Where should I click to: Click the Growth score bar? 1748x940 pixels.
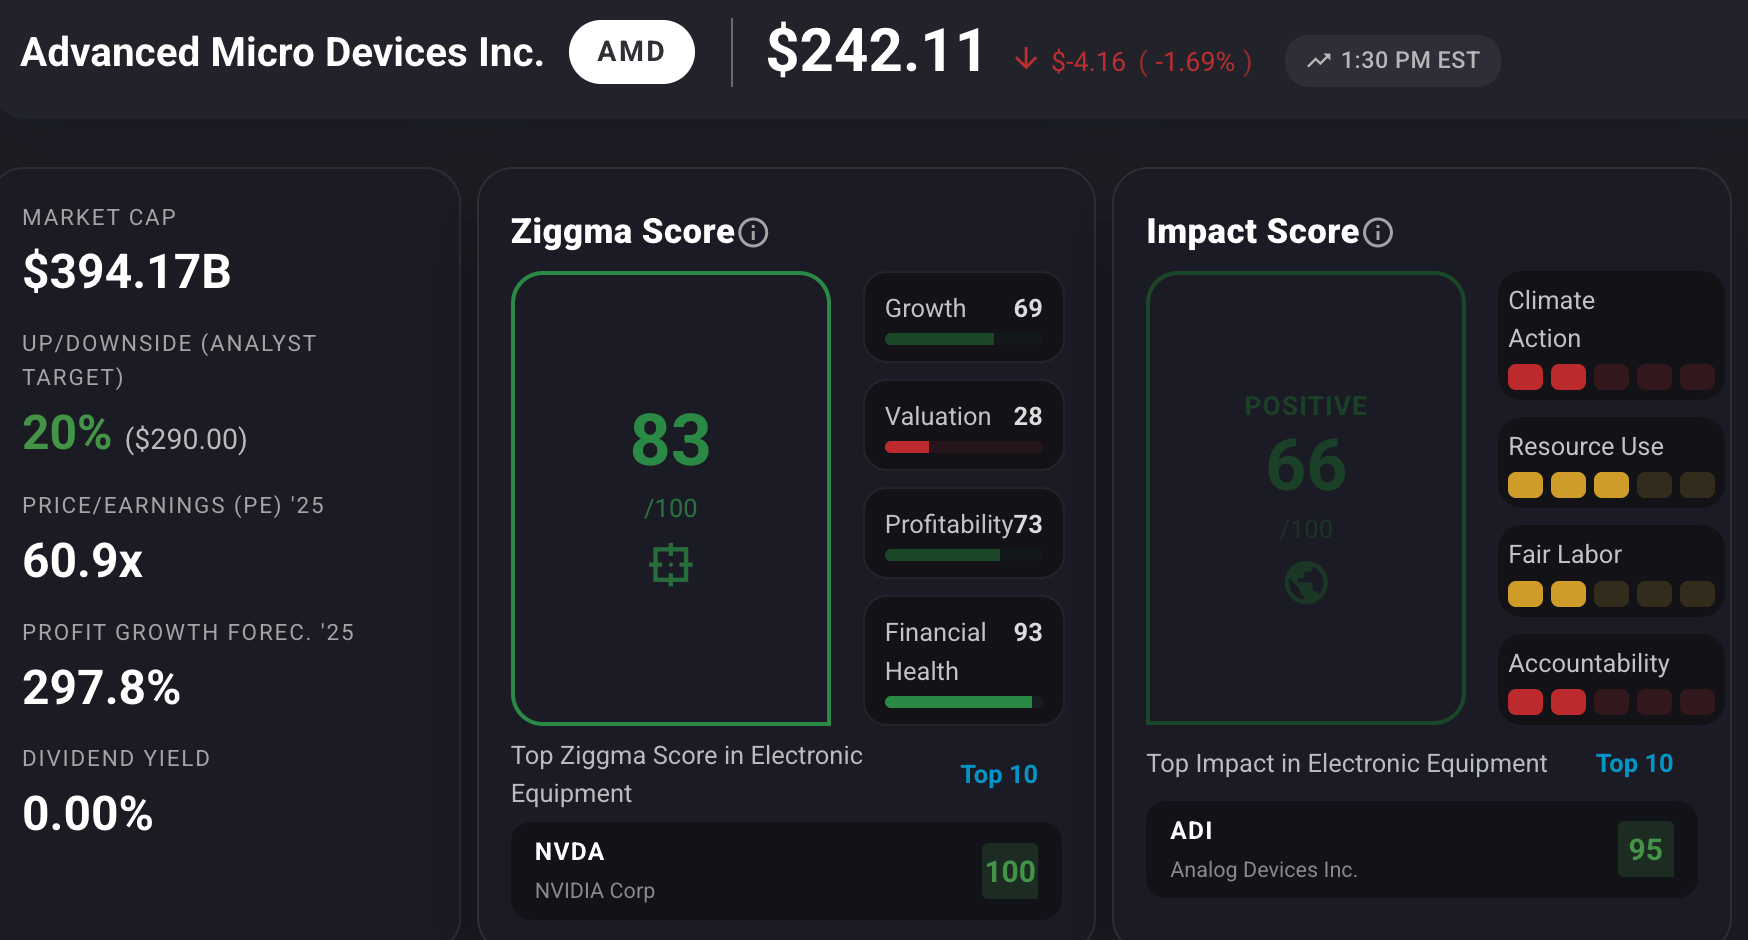tap(963, 339)
